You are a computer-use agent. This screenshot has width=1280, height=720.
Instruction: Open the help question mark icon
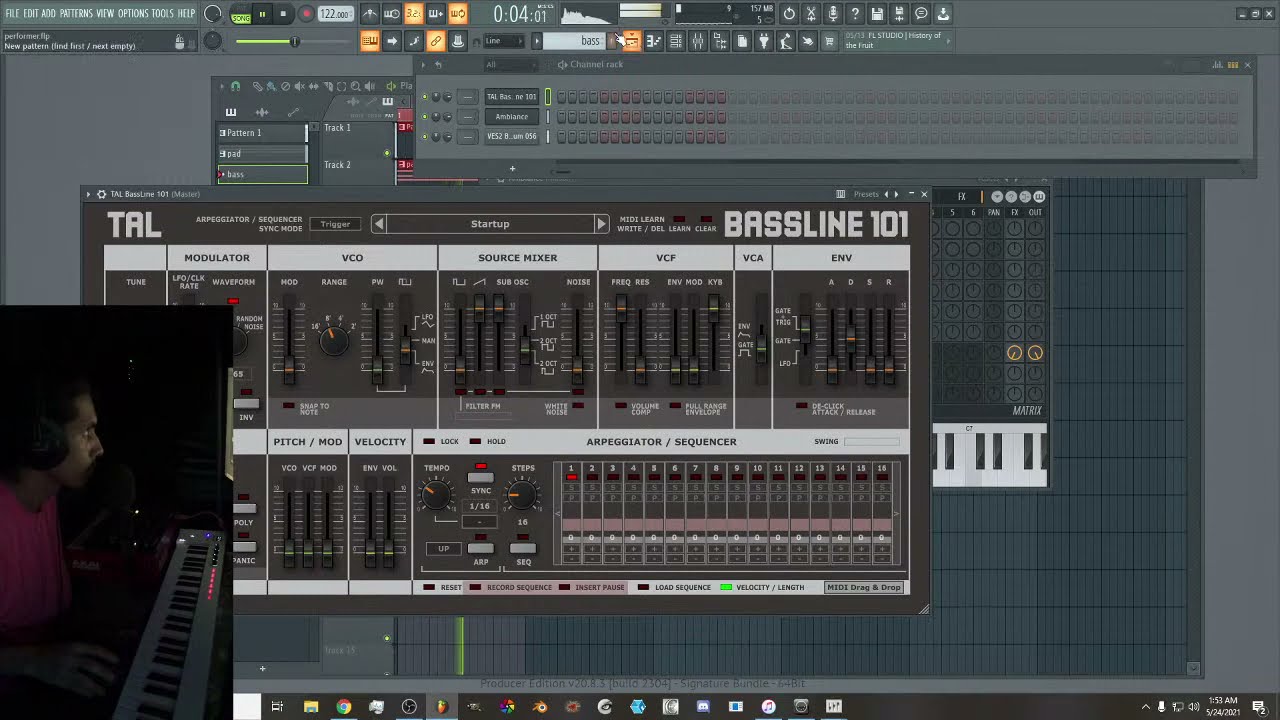point(855,14)
